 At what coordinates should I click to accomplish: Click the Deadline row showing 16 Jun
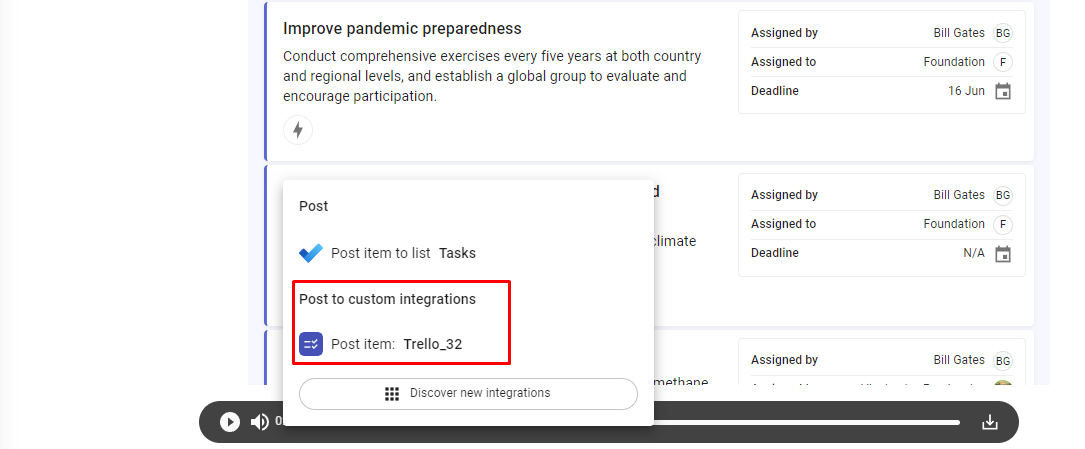click(881, 91)
